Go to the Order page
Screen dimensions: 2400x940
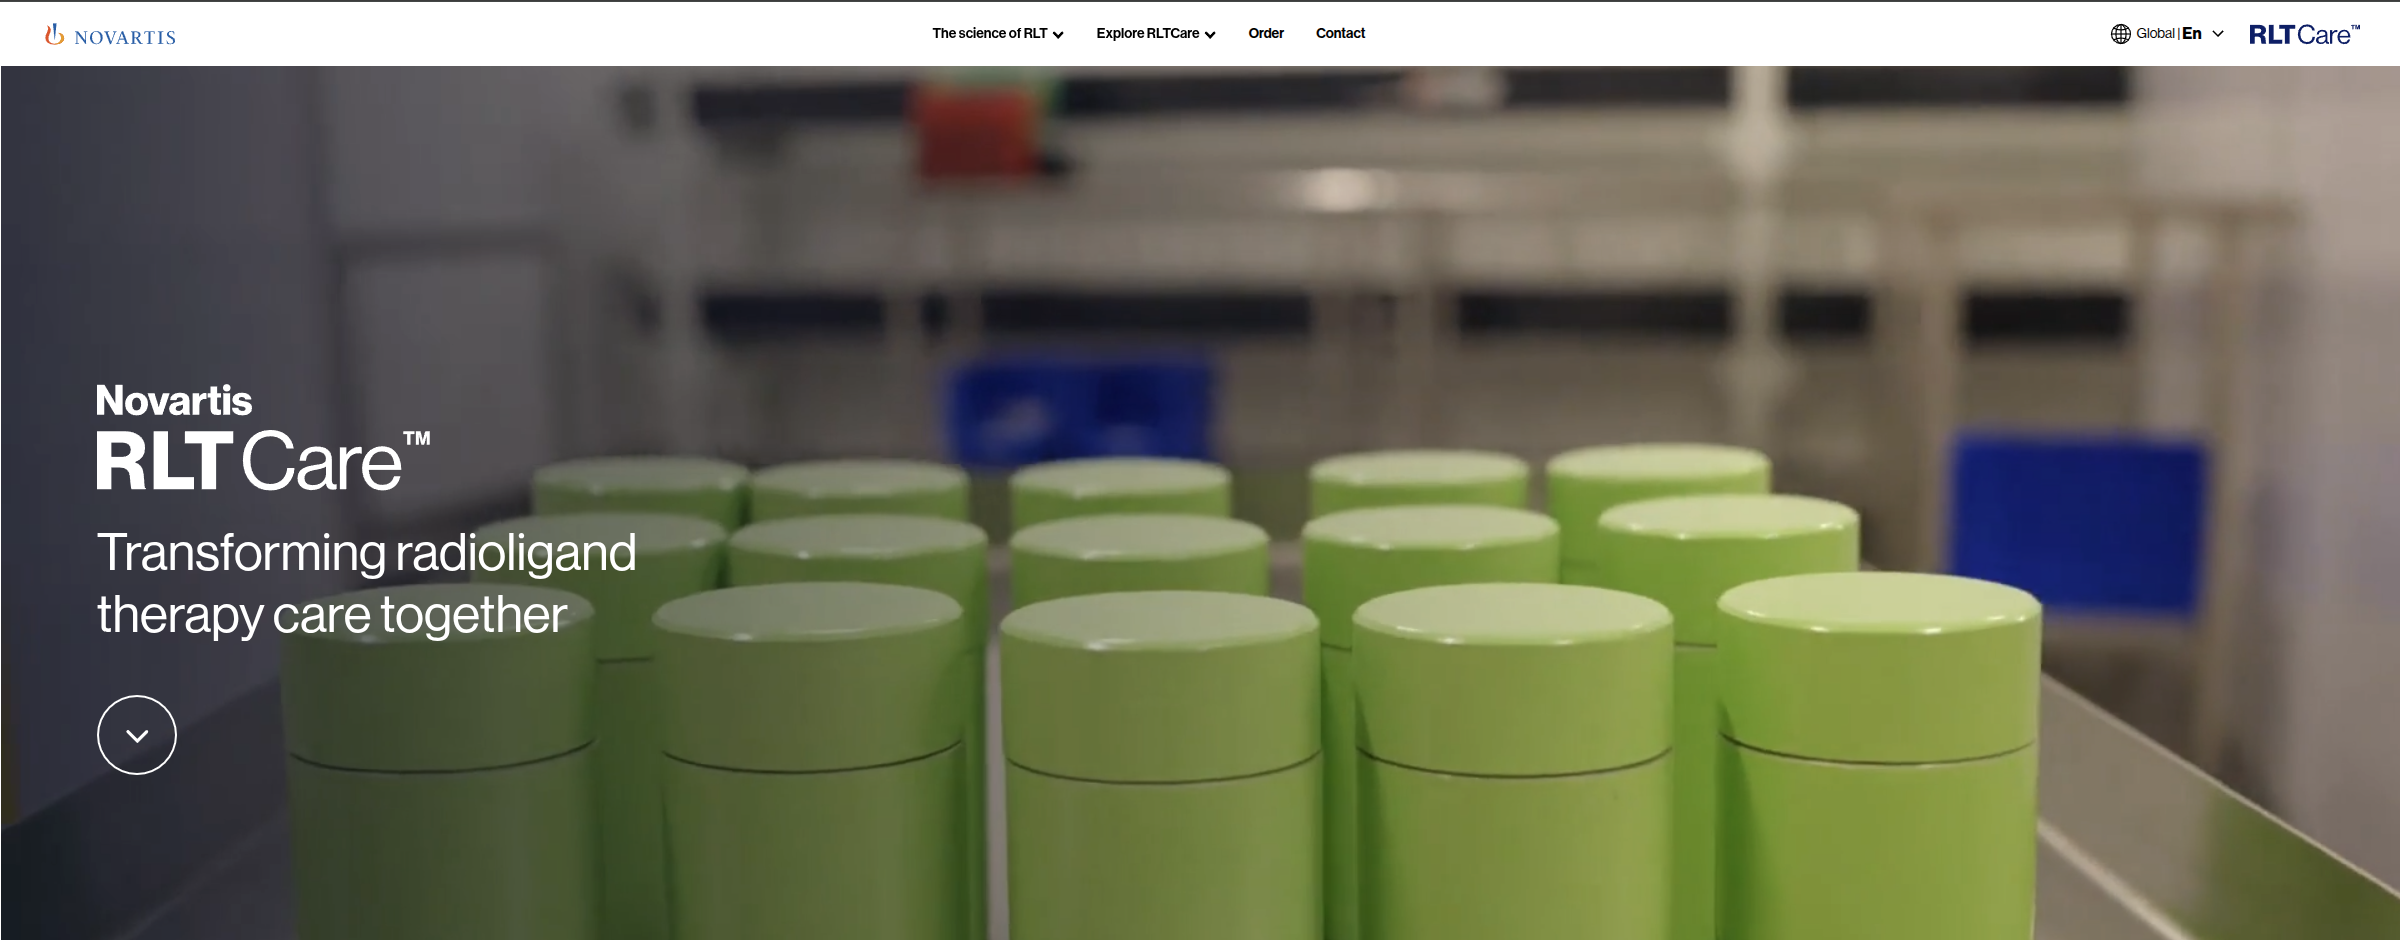click(1266, 33)
